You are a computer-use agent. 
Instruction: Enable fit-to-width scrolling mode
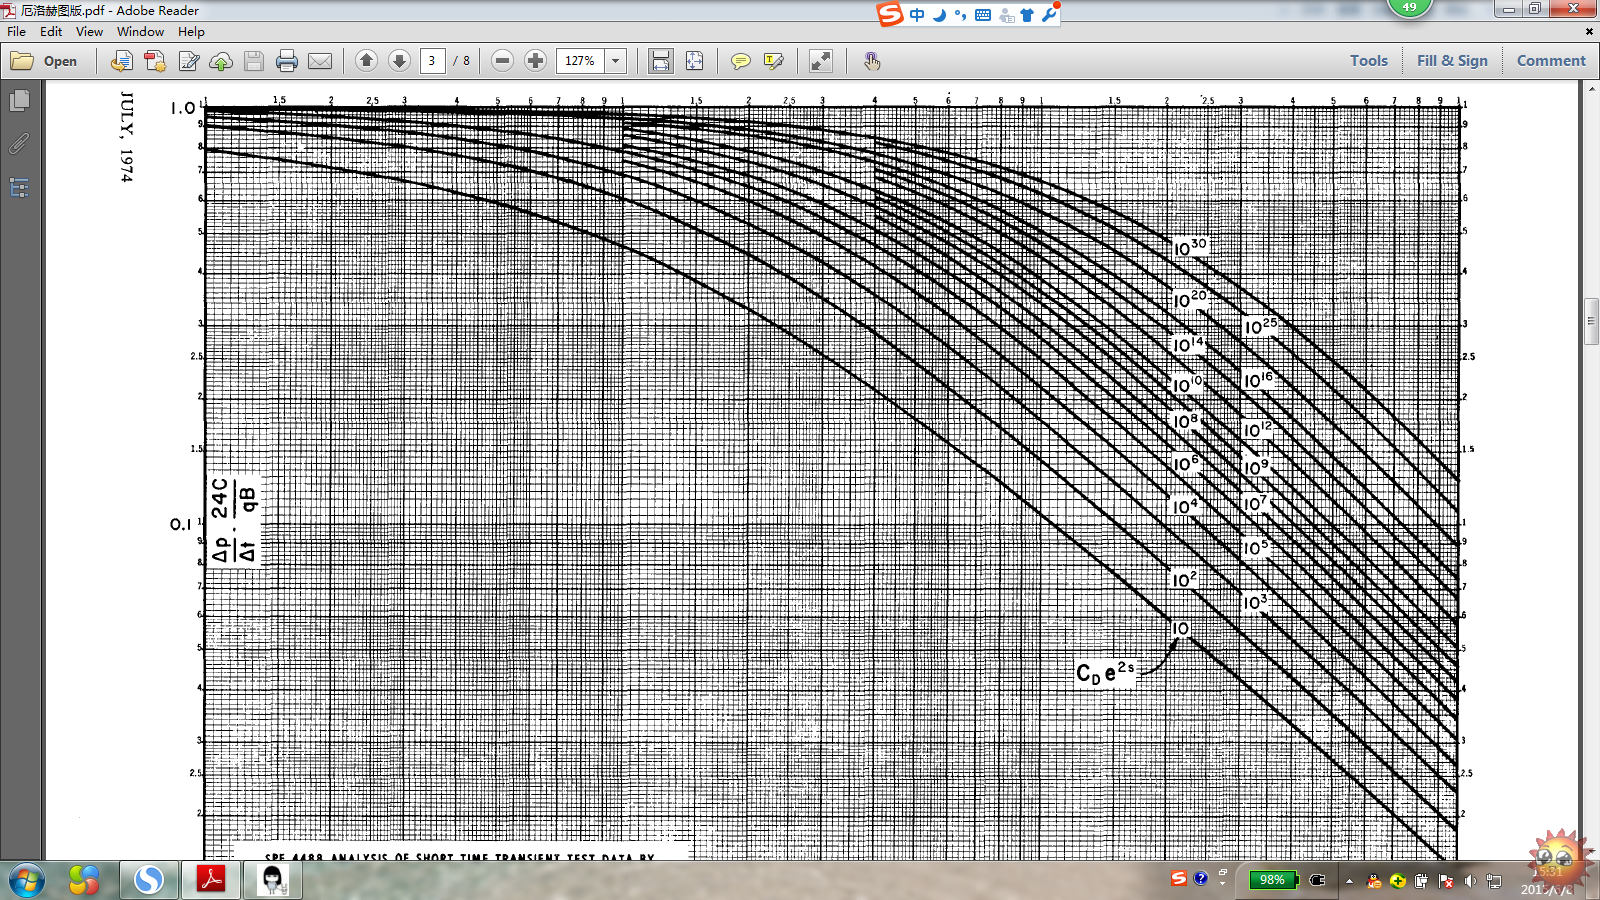(x=660, y=61)
